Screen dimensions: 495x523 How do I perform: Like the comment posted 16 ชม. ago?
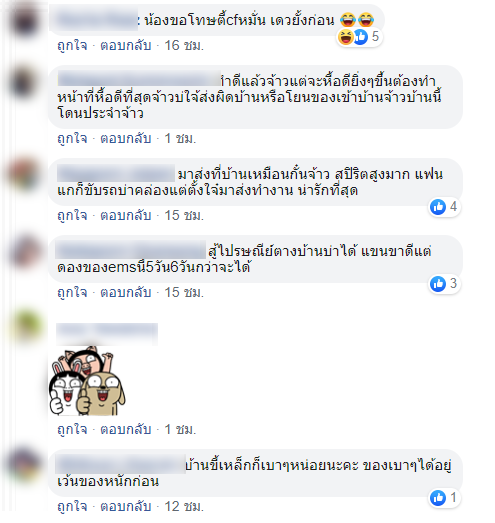click(x=72, y=45)
